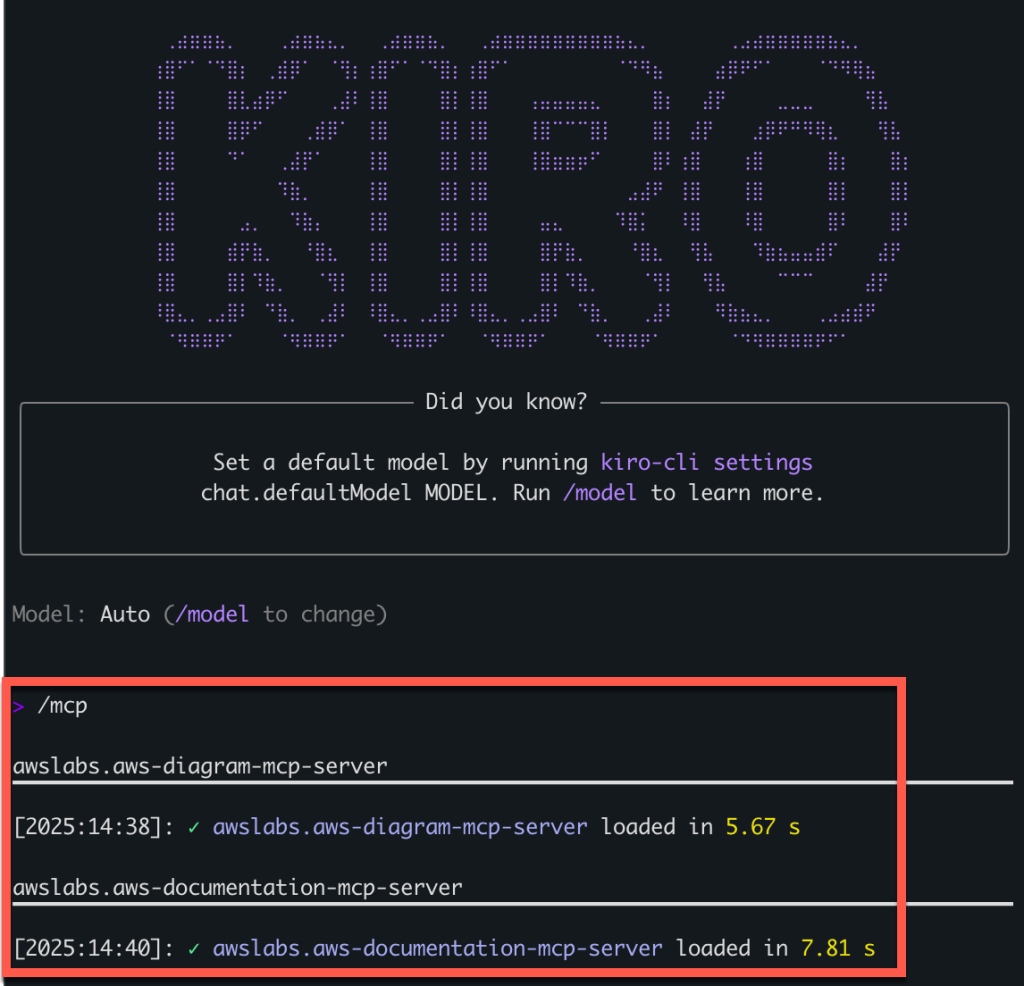Click blue 'awslabs.aws-documentation-mcp-server' loaded entry
This screenshot has height=986, width=1024.
pos(438,948)
